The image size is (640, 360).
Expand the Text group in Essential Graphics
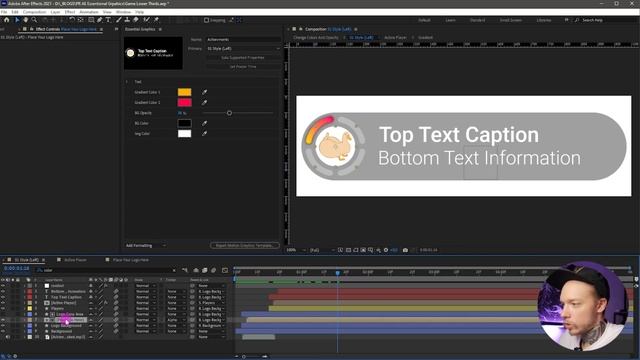click(x=127, y=82)
